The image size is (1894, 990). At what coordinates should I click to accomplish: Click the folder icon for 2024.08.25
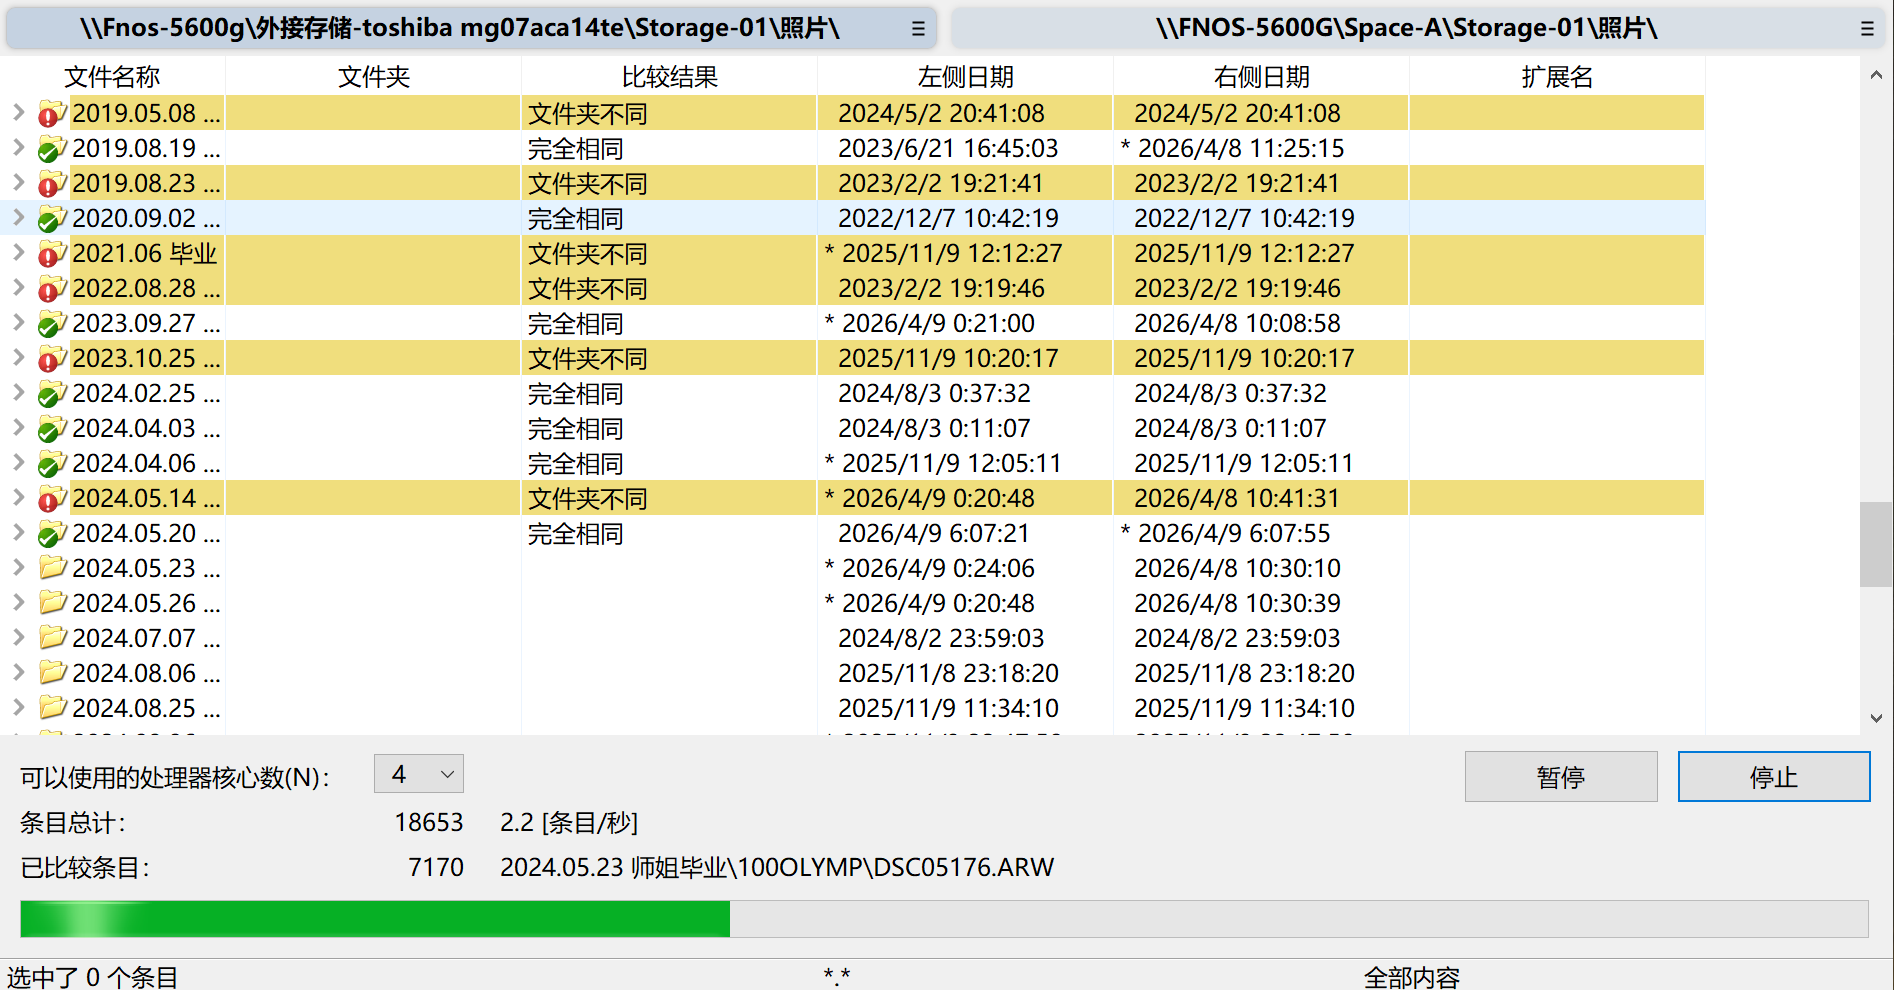(x=52, y=708)
